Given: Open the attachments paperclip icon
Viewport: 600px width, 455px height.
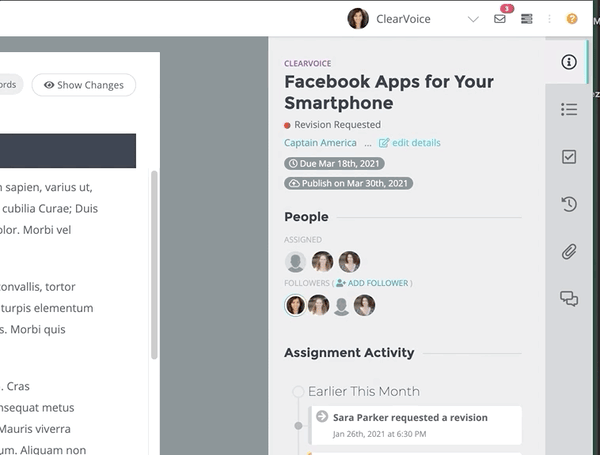Looking at the screenshot, I should 569,251.
